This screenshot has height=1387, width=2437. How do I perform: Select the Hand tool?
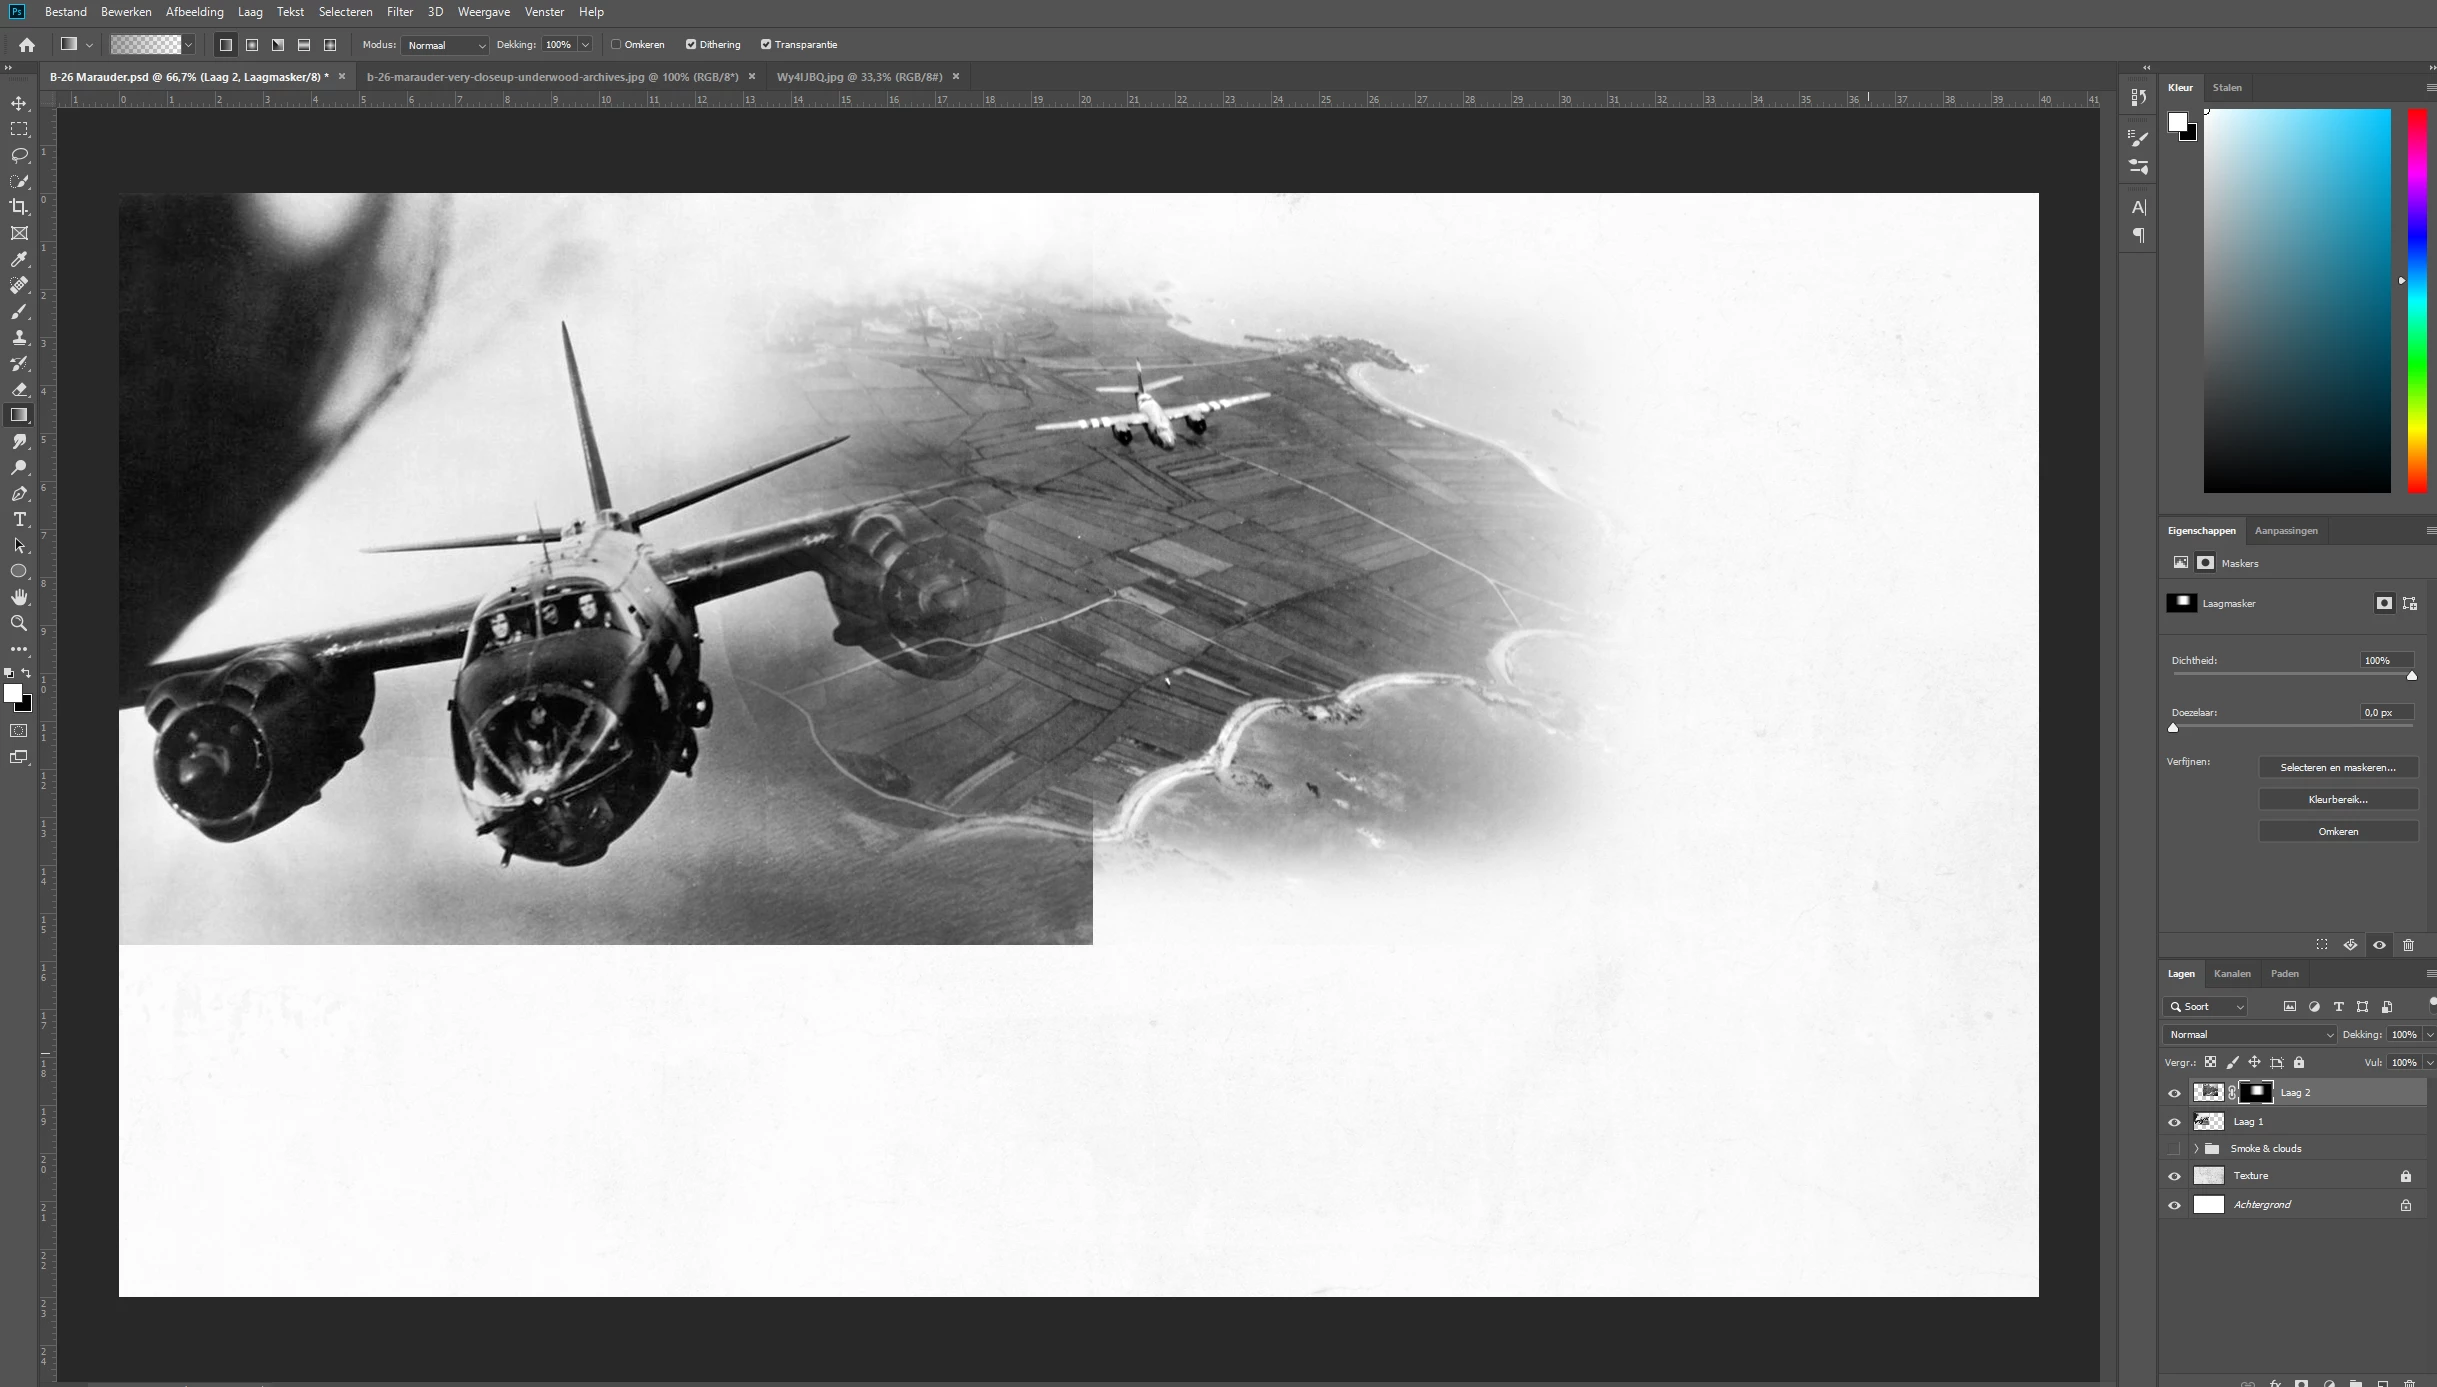19,597
